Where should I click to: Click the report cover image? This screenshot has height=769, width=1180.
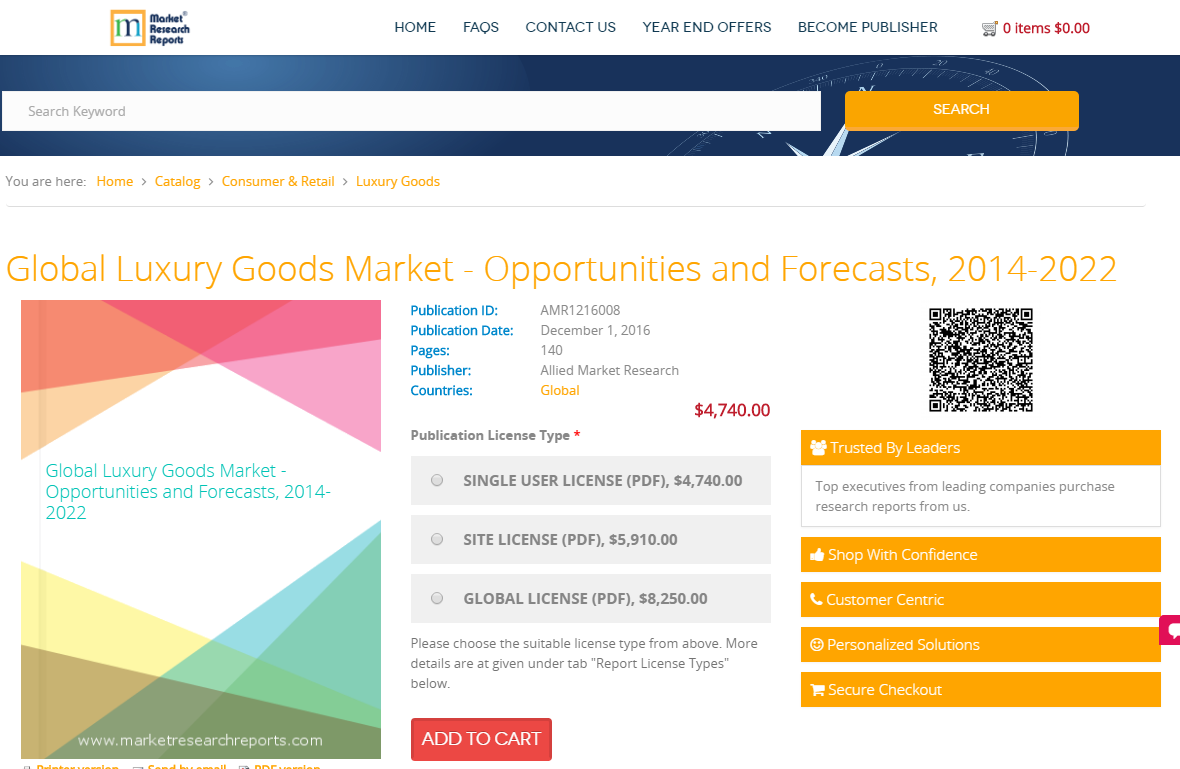tap(201, 529)
